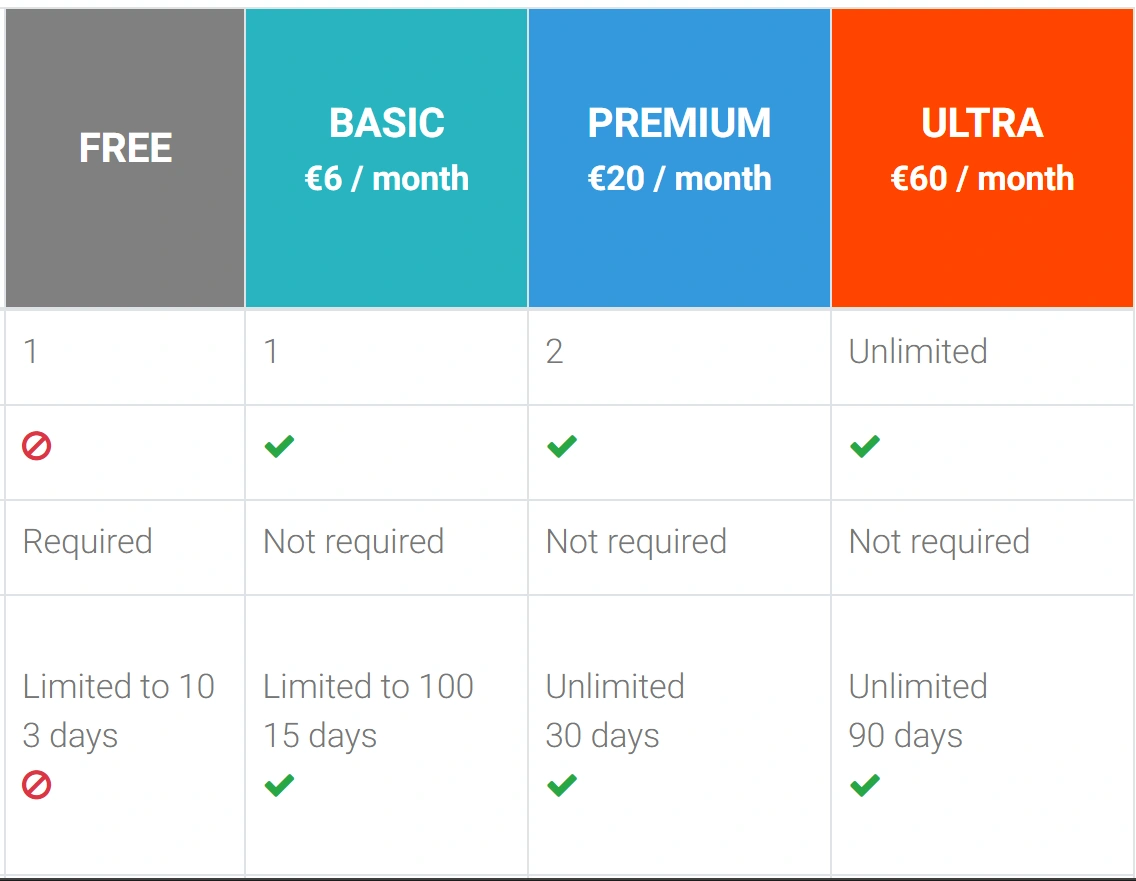Screen dimensions: 1136x881
Task: Click the green checkmark below "90 days"
Action: click(865, 785)
